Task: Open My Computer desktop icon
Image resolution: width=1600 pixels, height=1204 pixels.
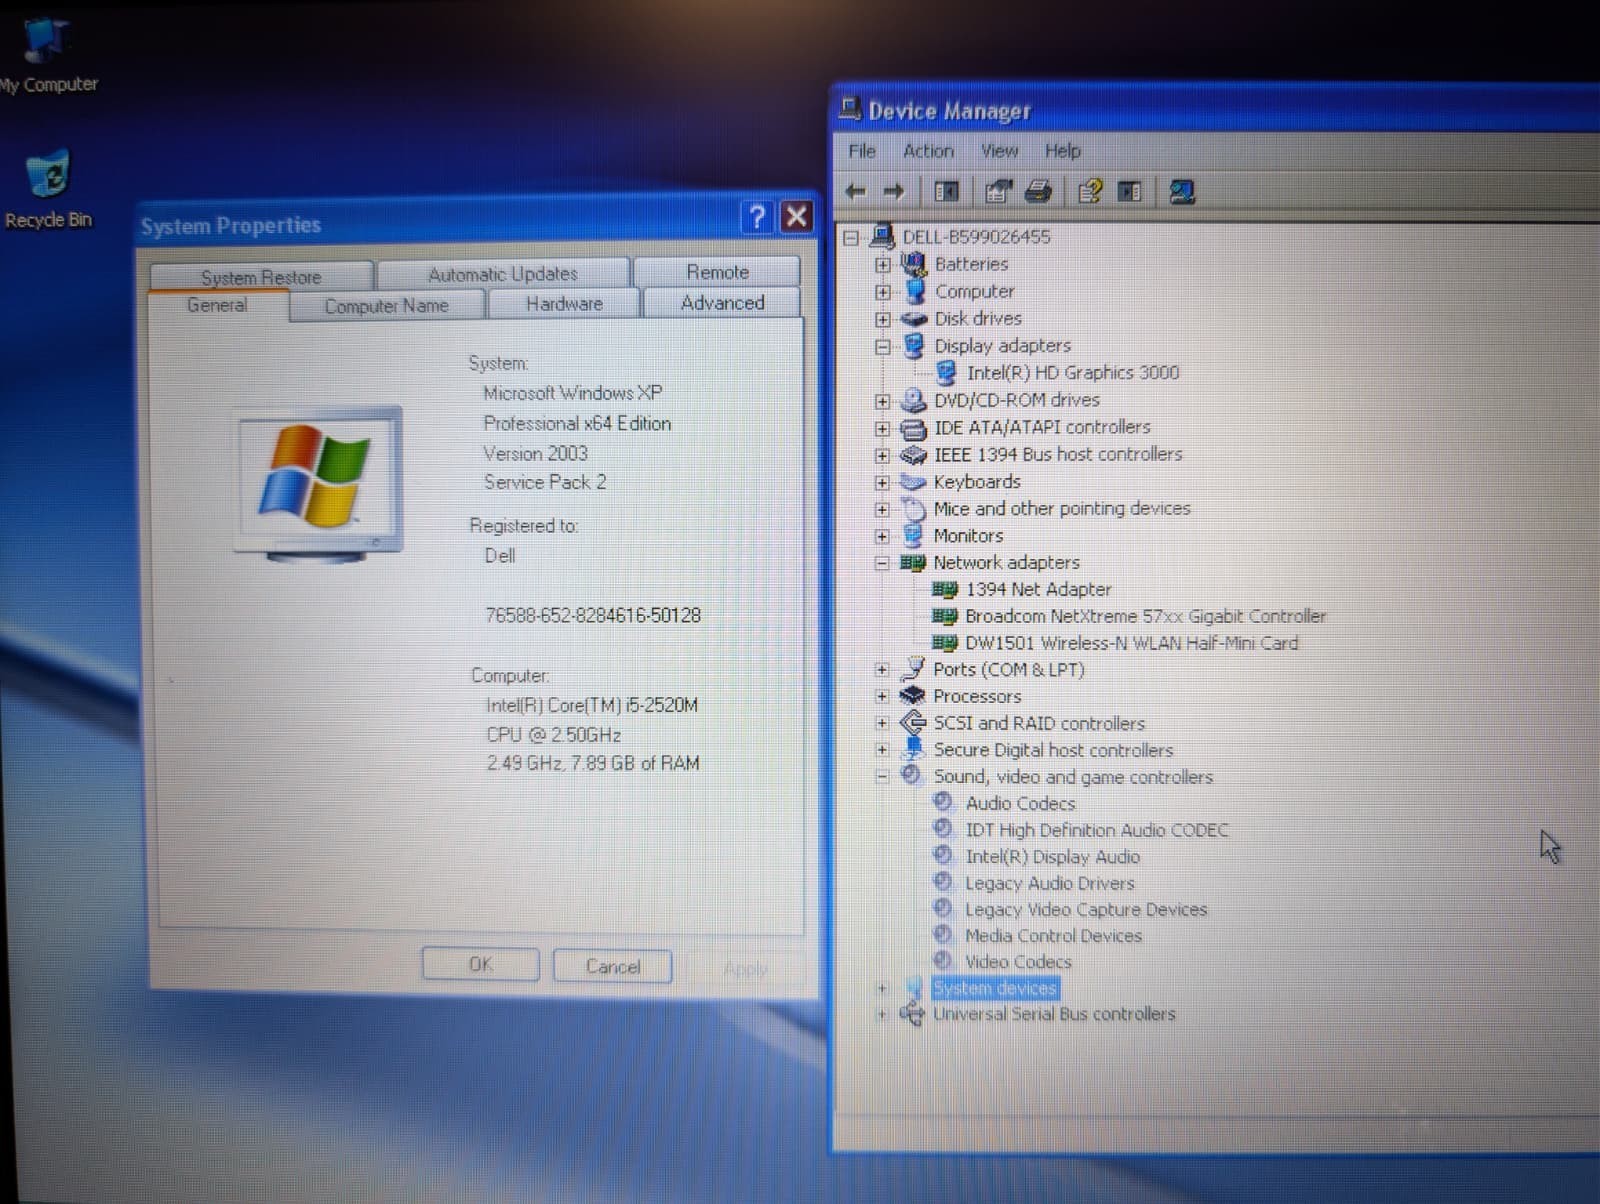Action: (x=46, y=55)
